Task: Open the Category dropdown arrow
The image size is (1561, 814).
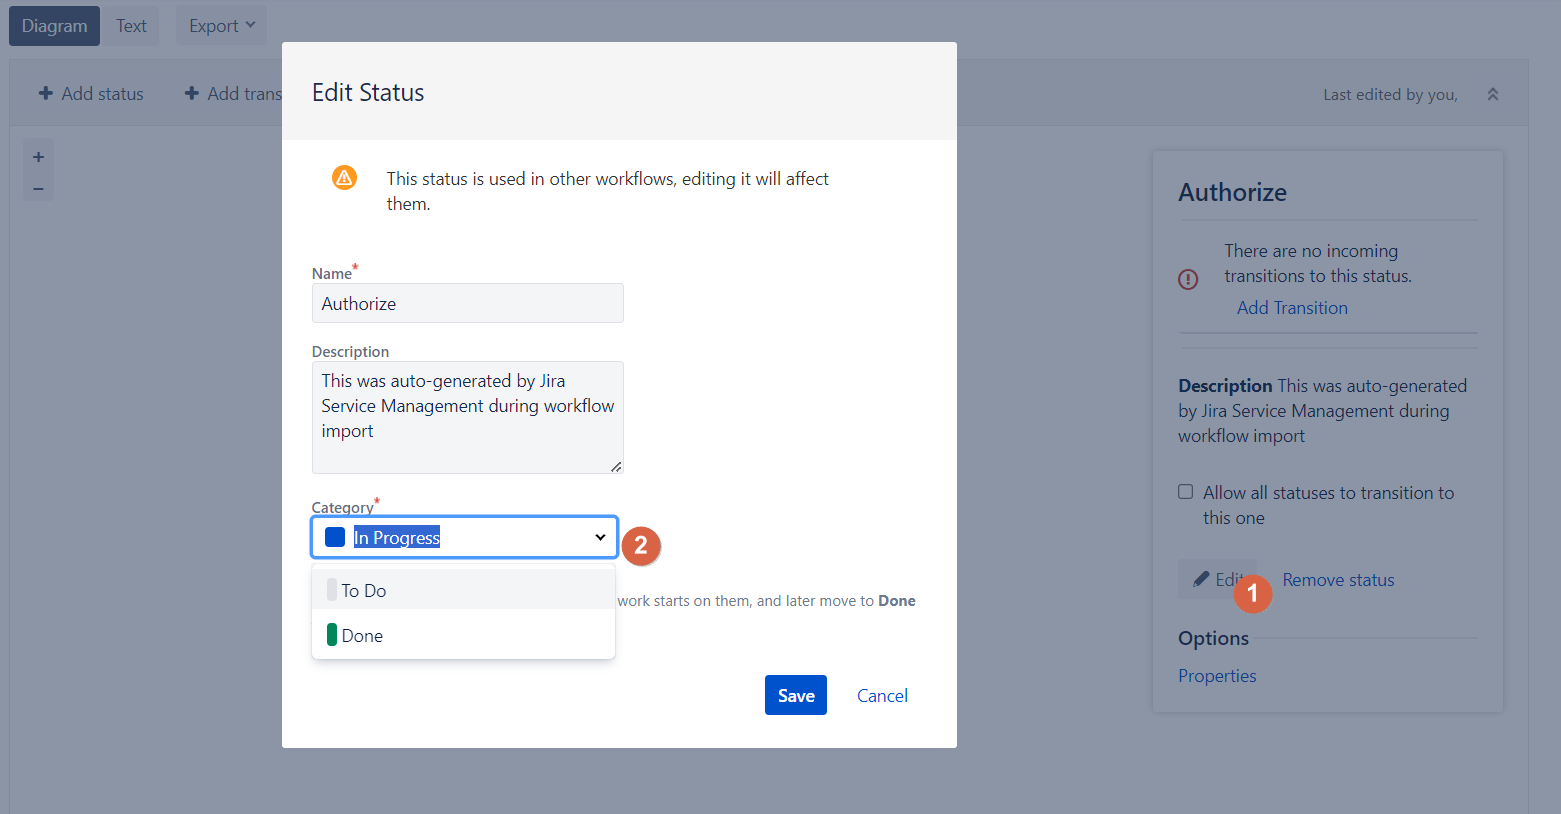Action: pyautogui.click(x=601, y=537)
